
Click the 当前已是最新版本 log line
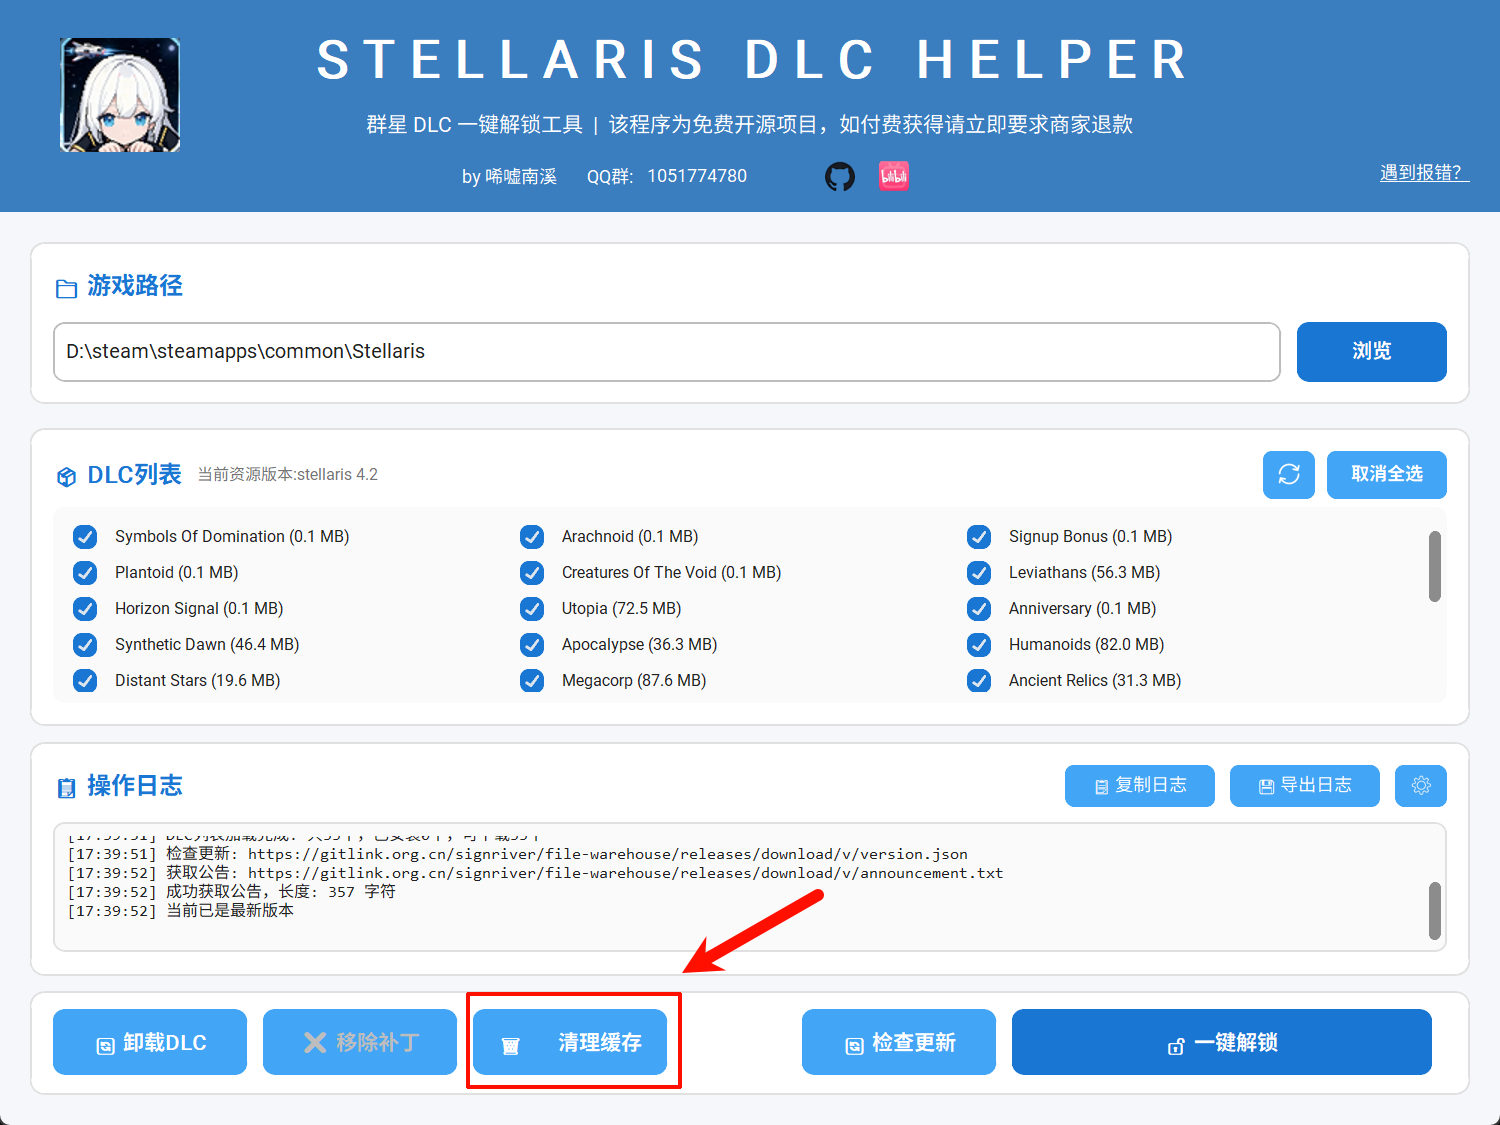[x=180, y=911]
